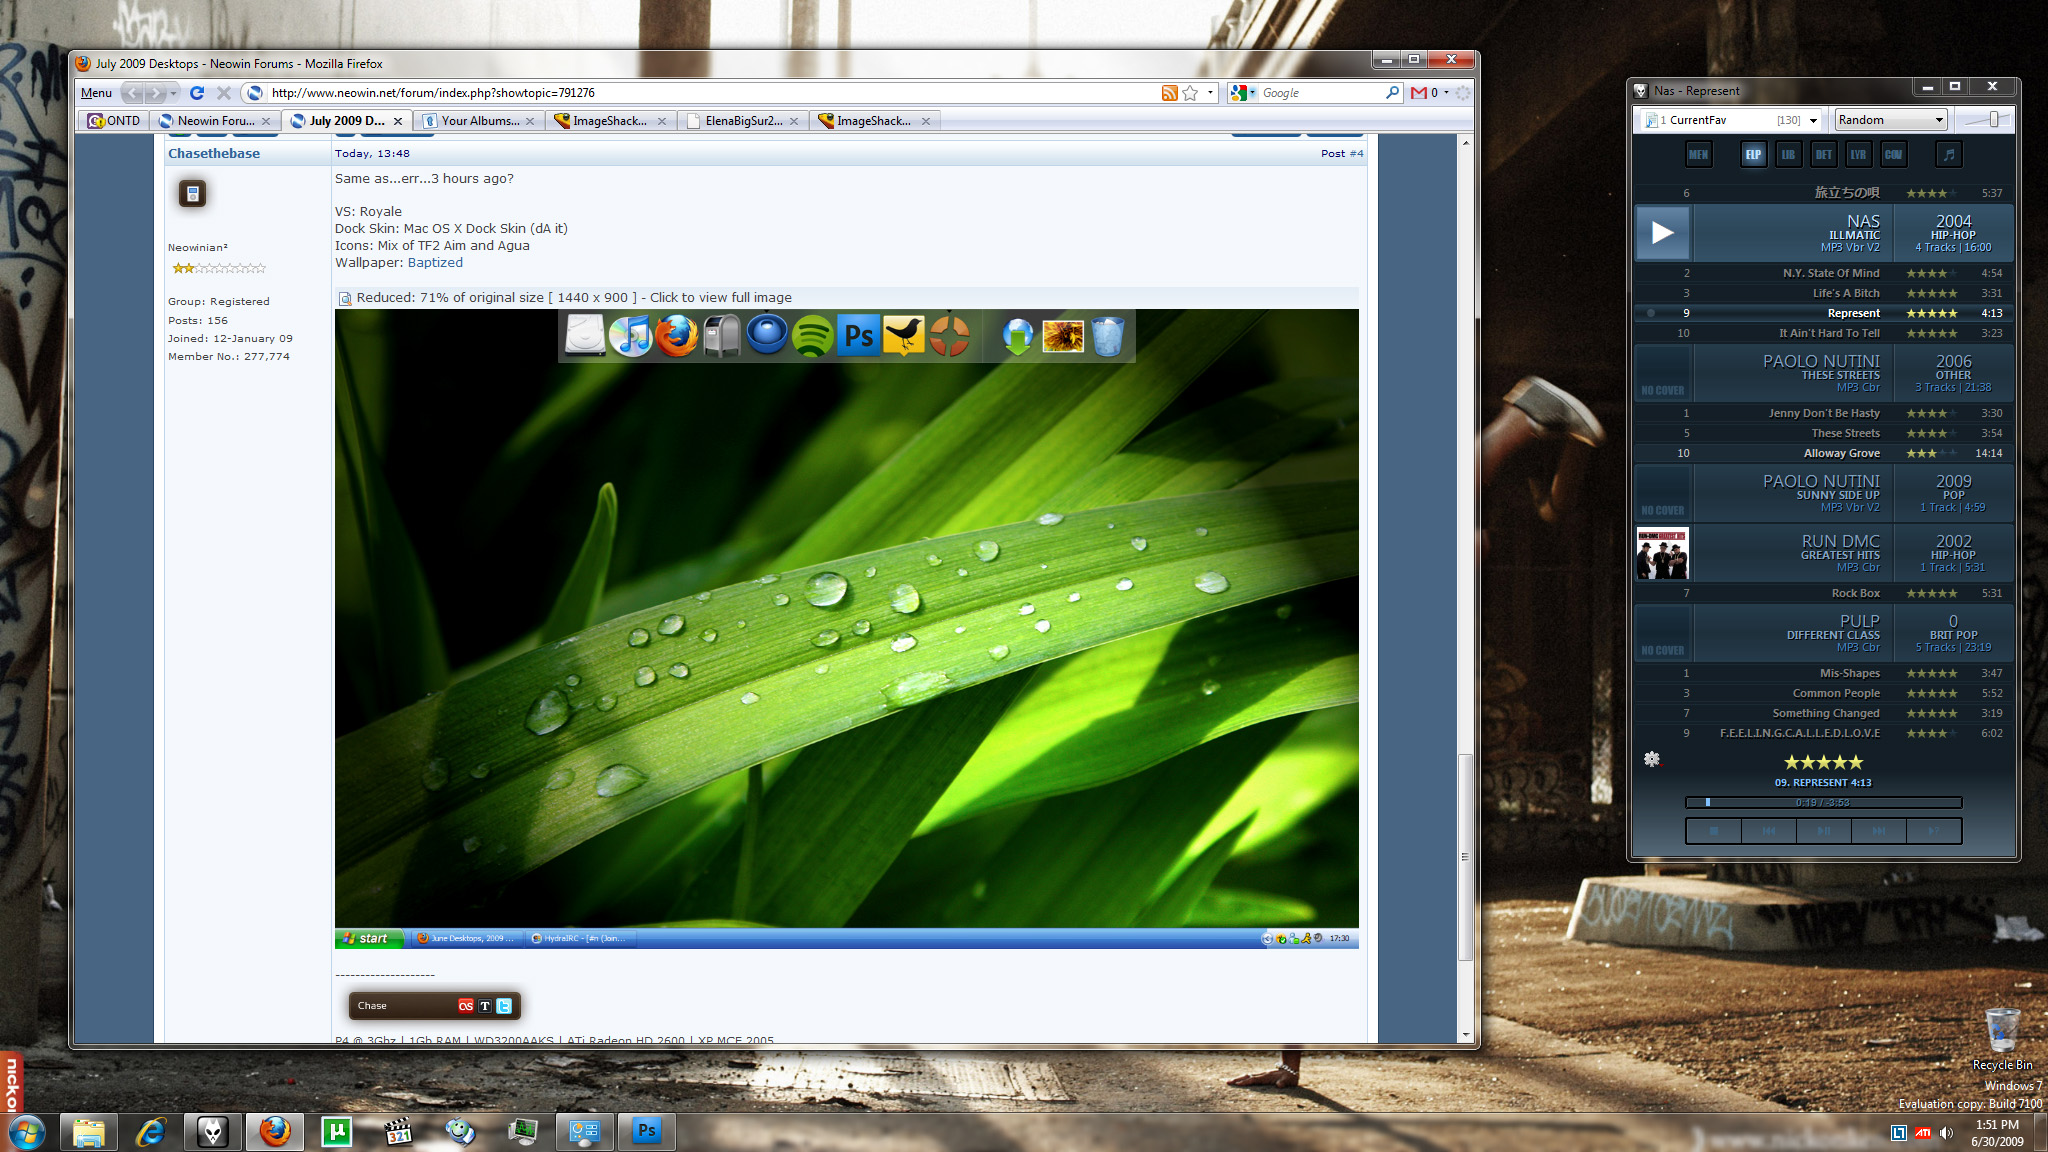
Task: Toggle the LIB panel button
Action: [1788, 154]
